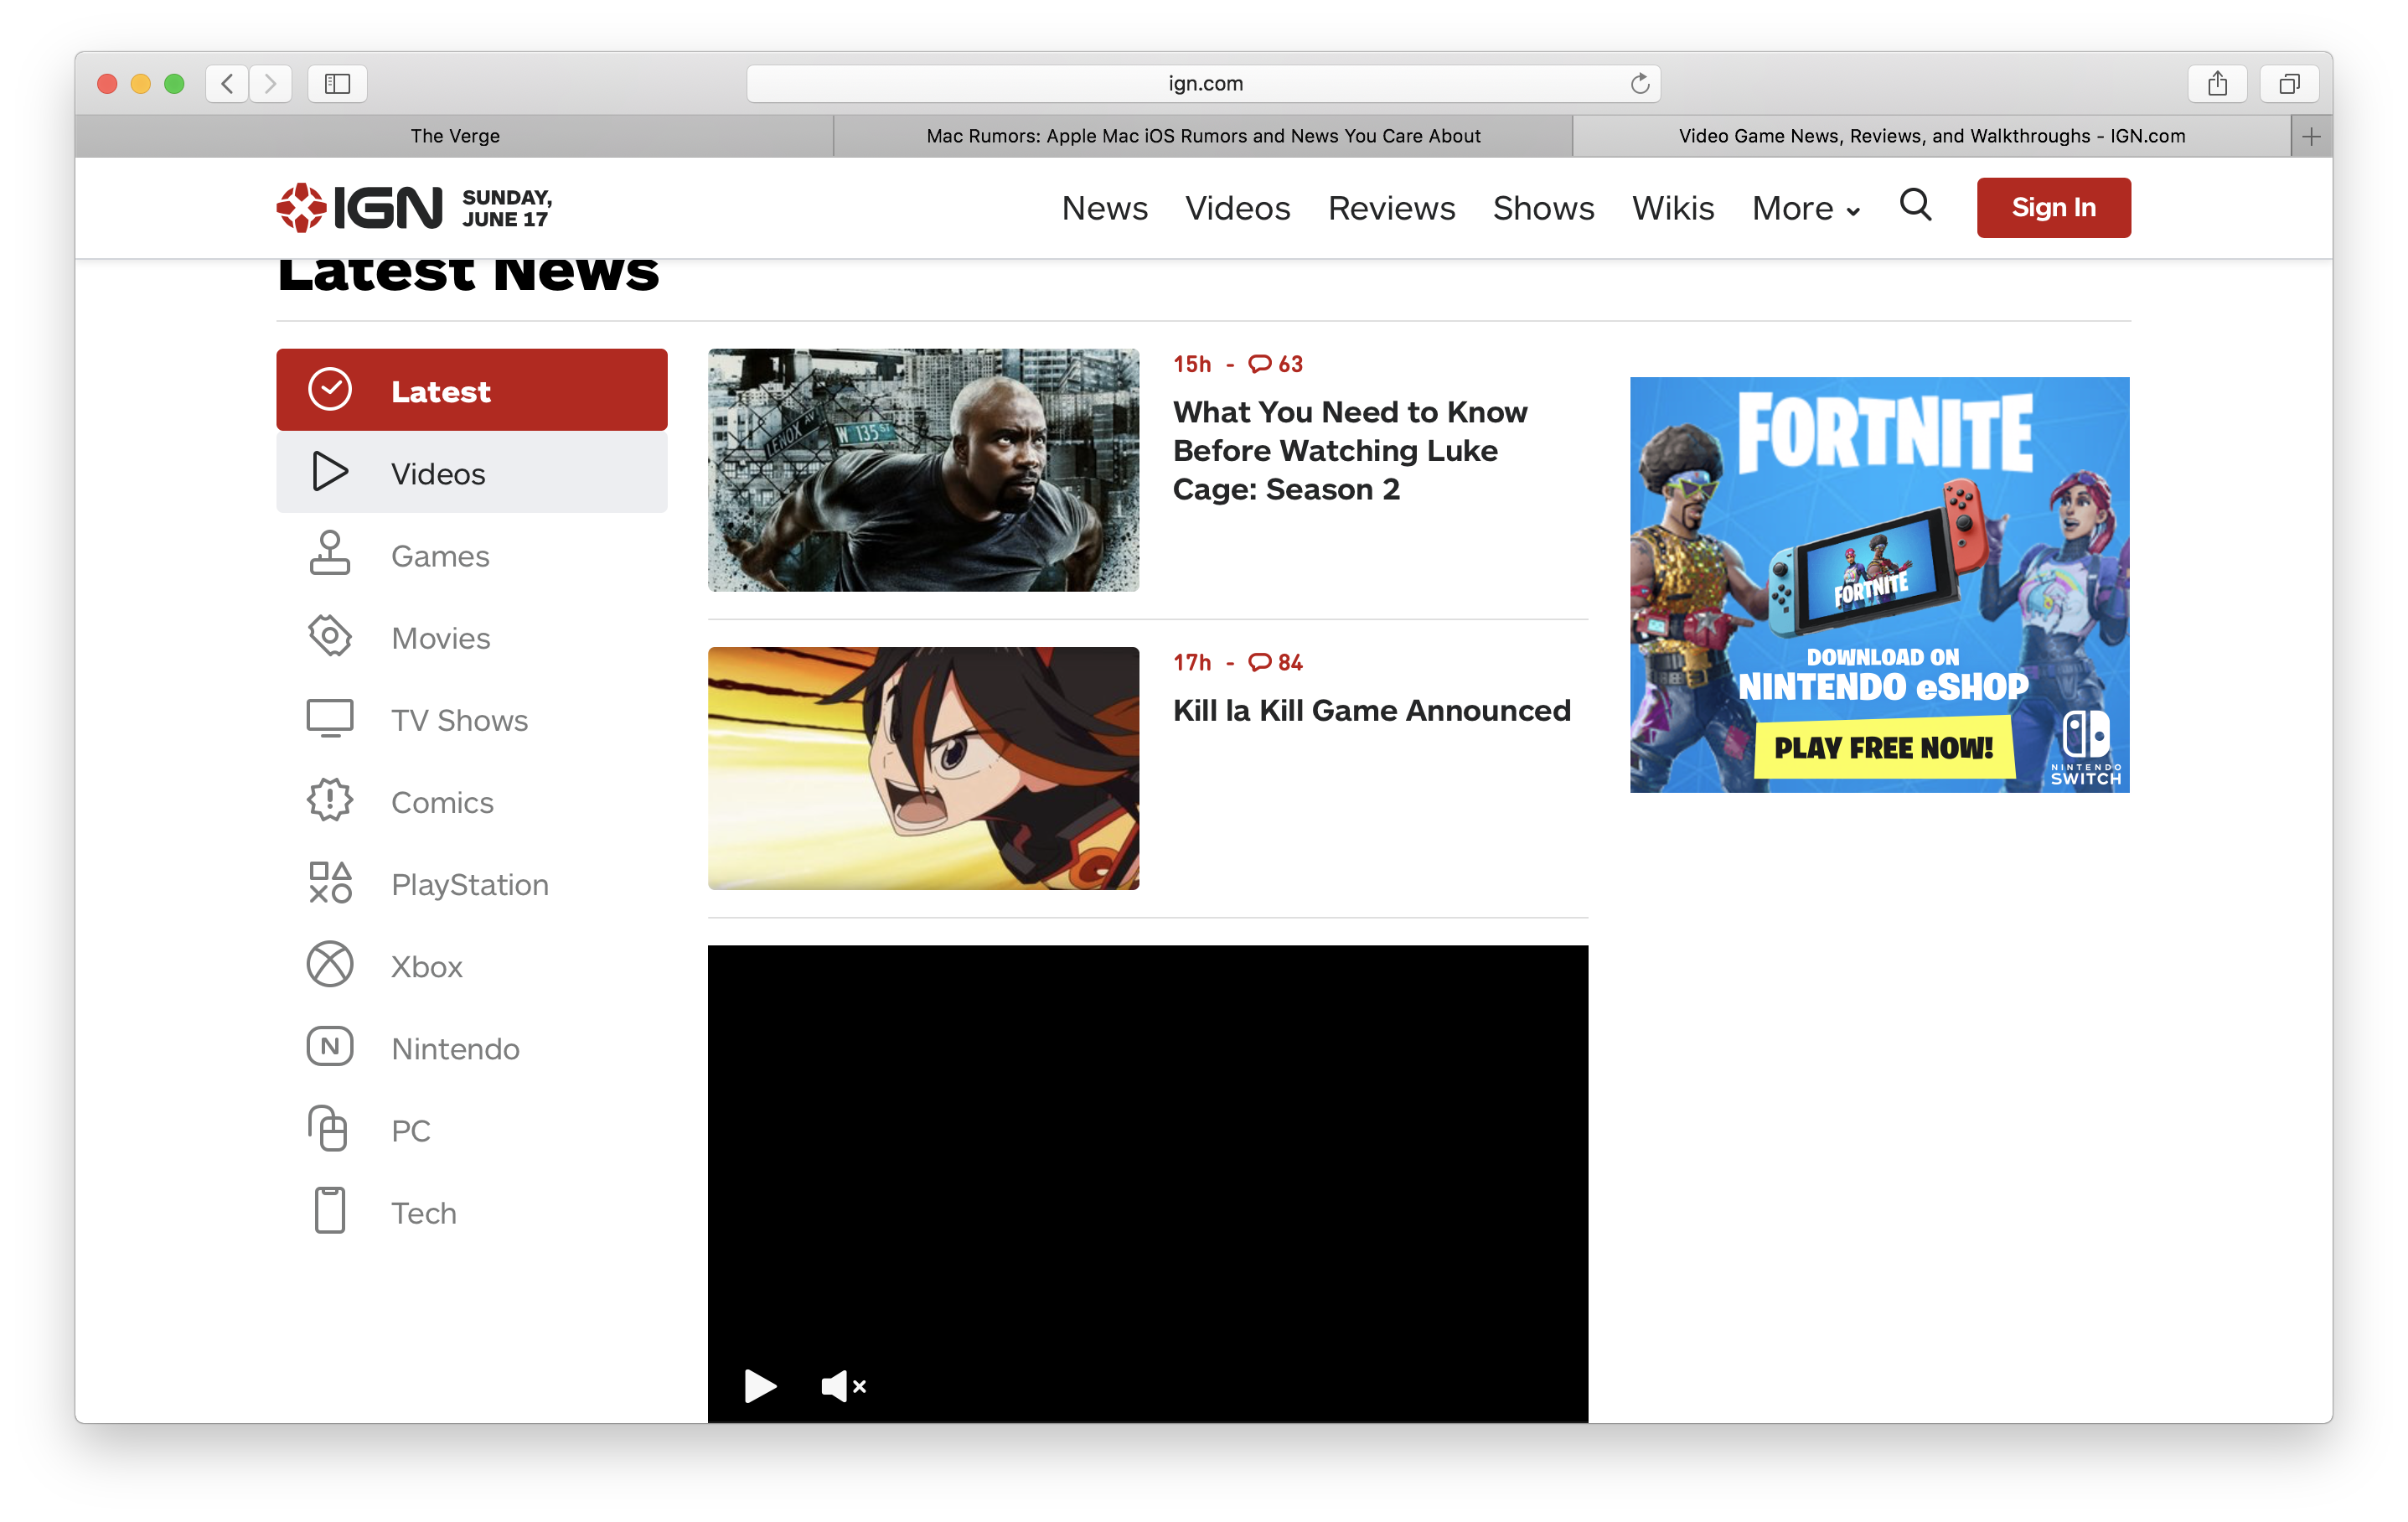Click the ign.com address bar
This screenshot has width=2408, height=1522.
1203,84
